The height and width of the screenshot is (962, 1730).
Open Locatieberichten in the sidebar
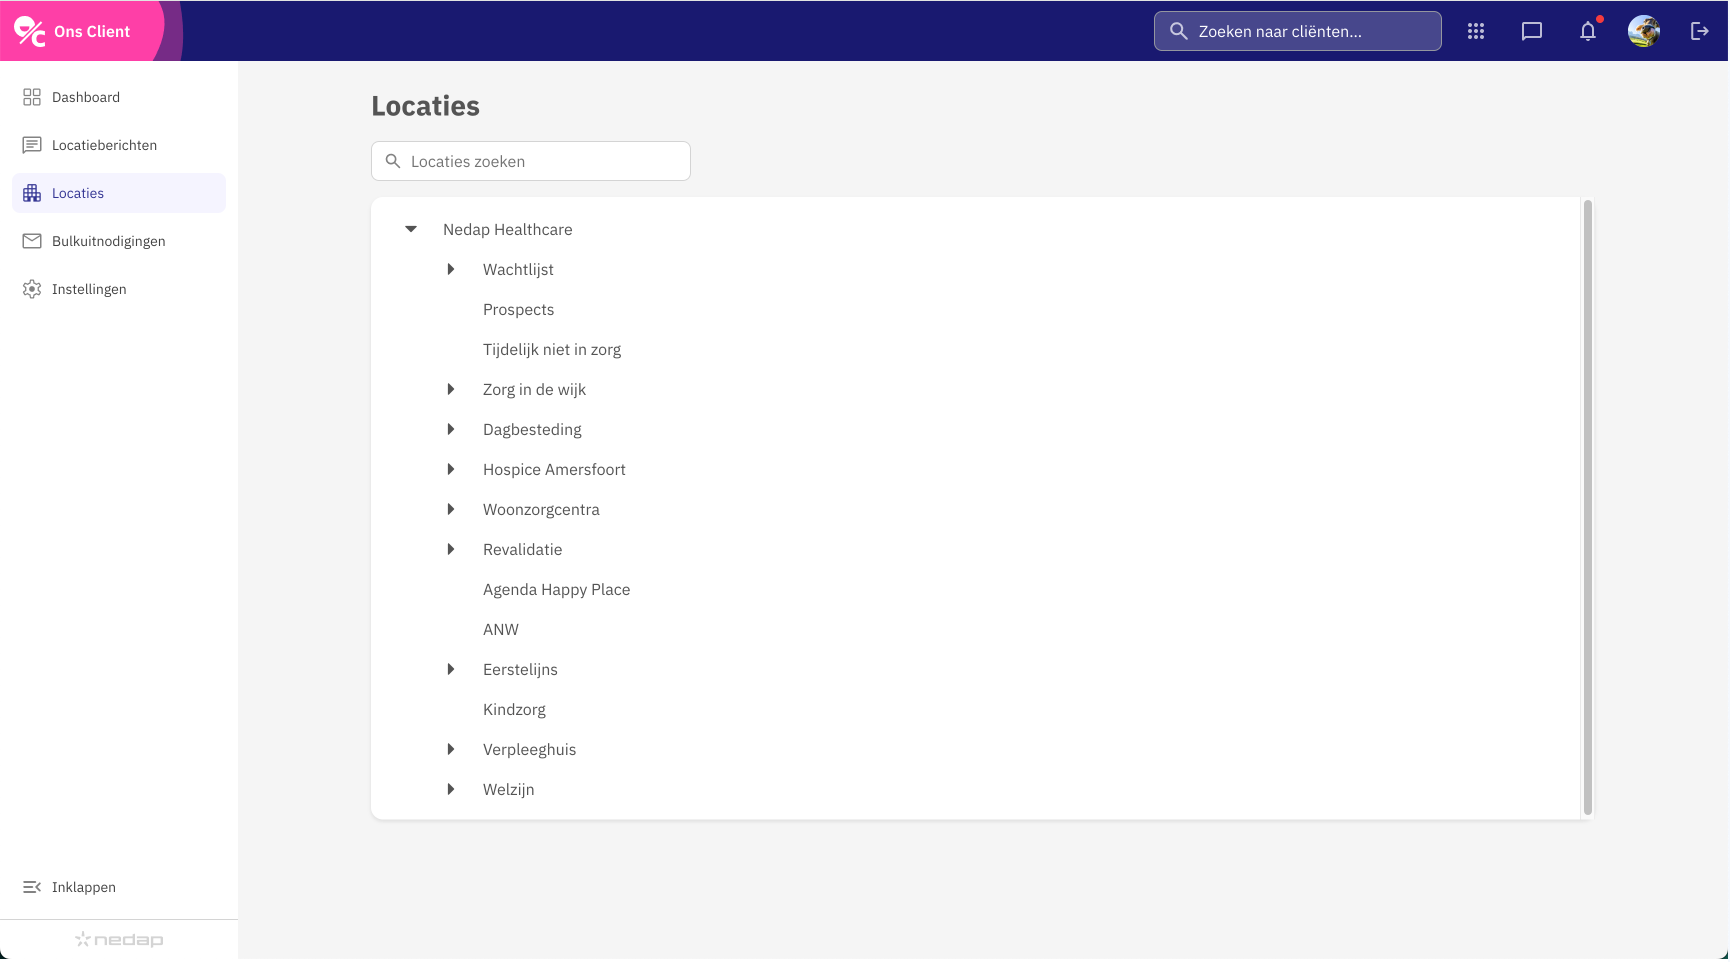click(x=119, y=145)
